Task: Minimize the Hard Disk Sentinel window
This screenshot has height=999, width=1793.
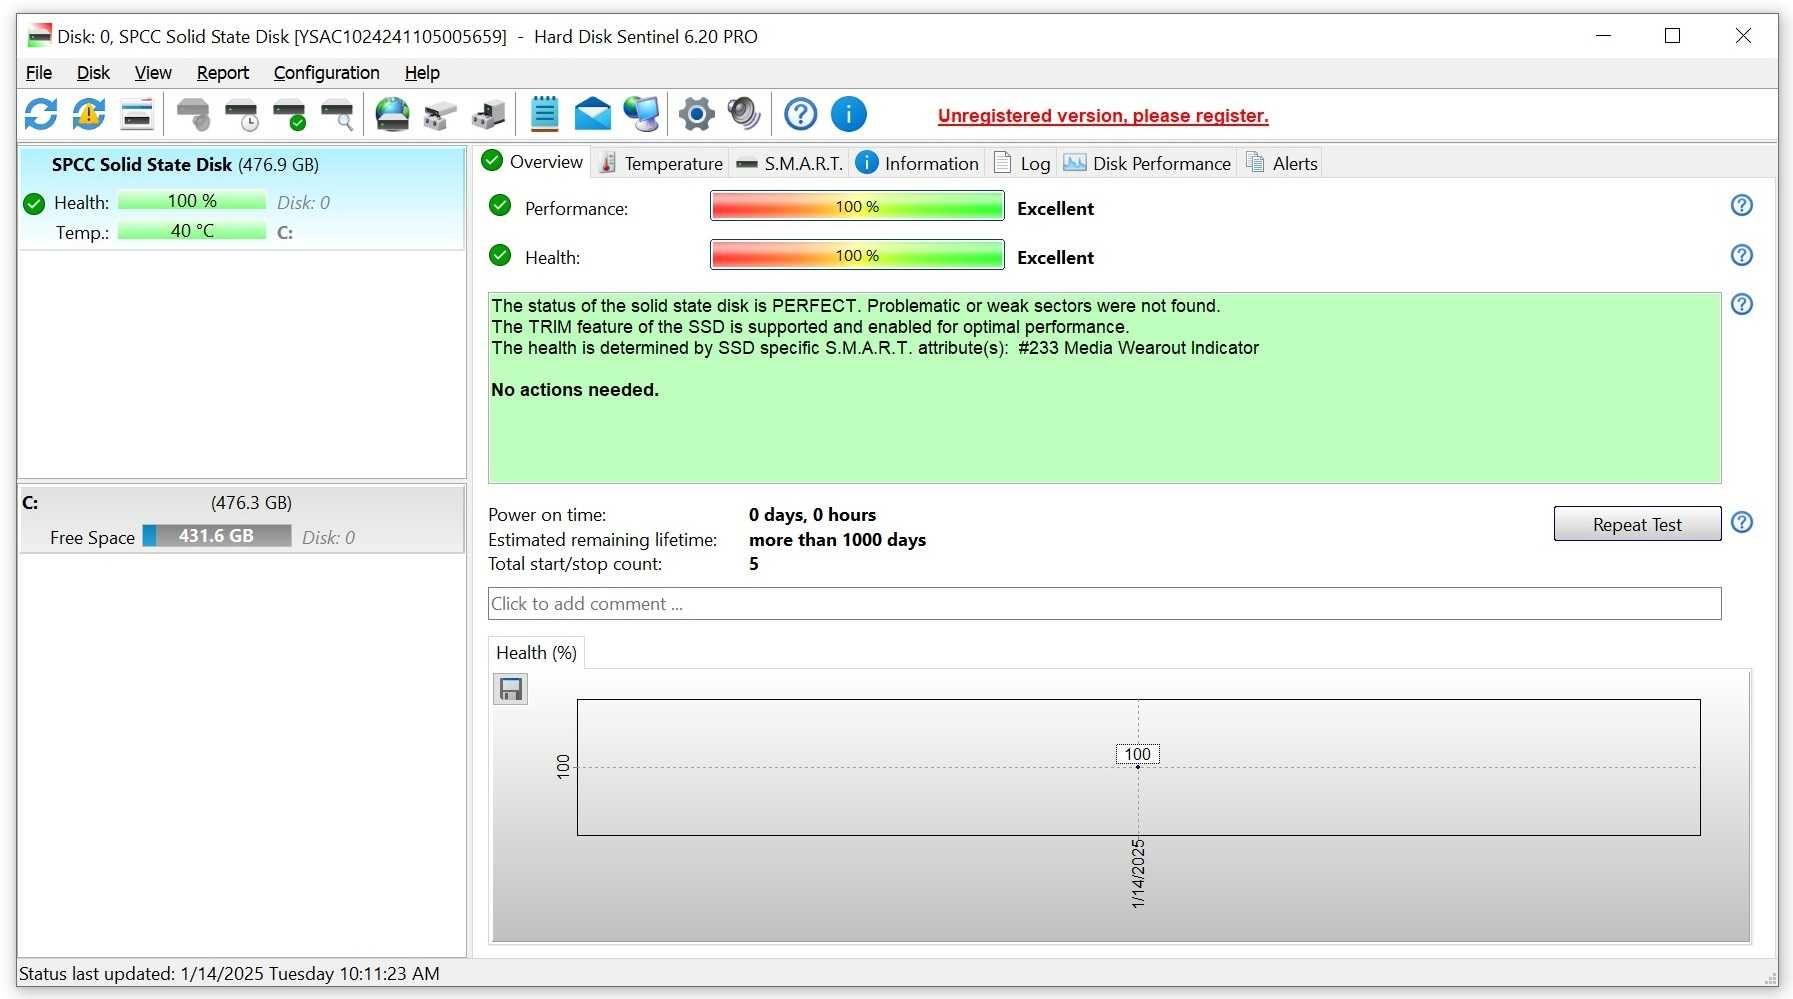Action: 1603,36
